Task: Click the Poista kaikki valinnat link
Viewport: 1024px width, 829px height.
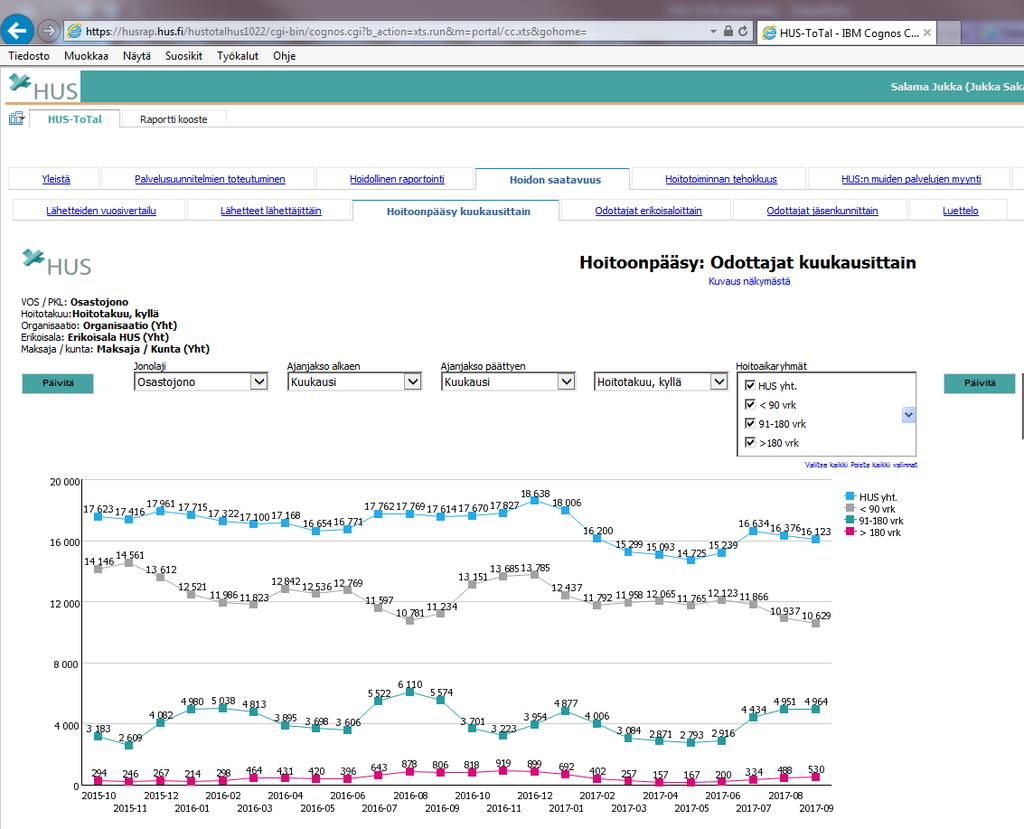Action: [884, 465]
